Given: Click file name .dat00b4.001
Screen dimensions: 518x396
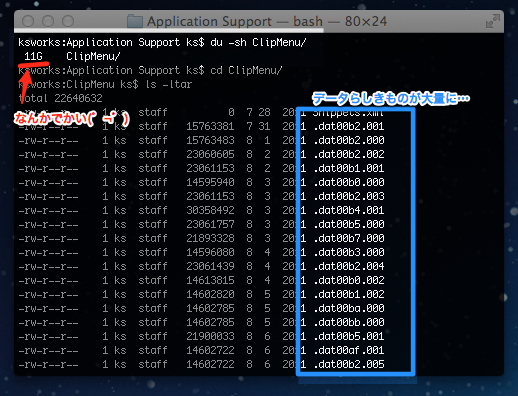Looking at the screenshot, I should click(x=349, y=210).
